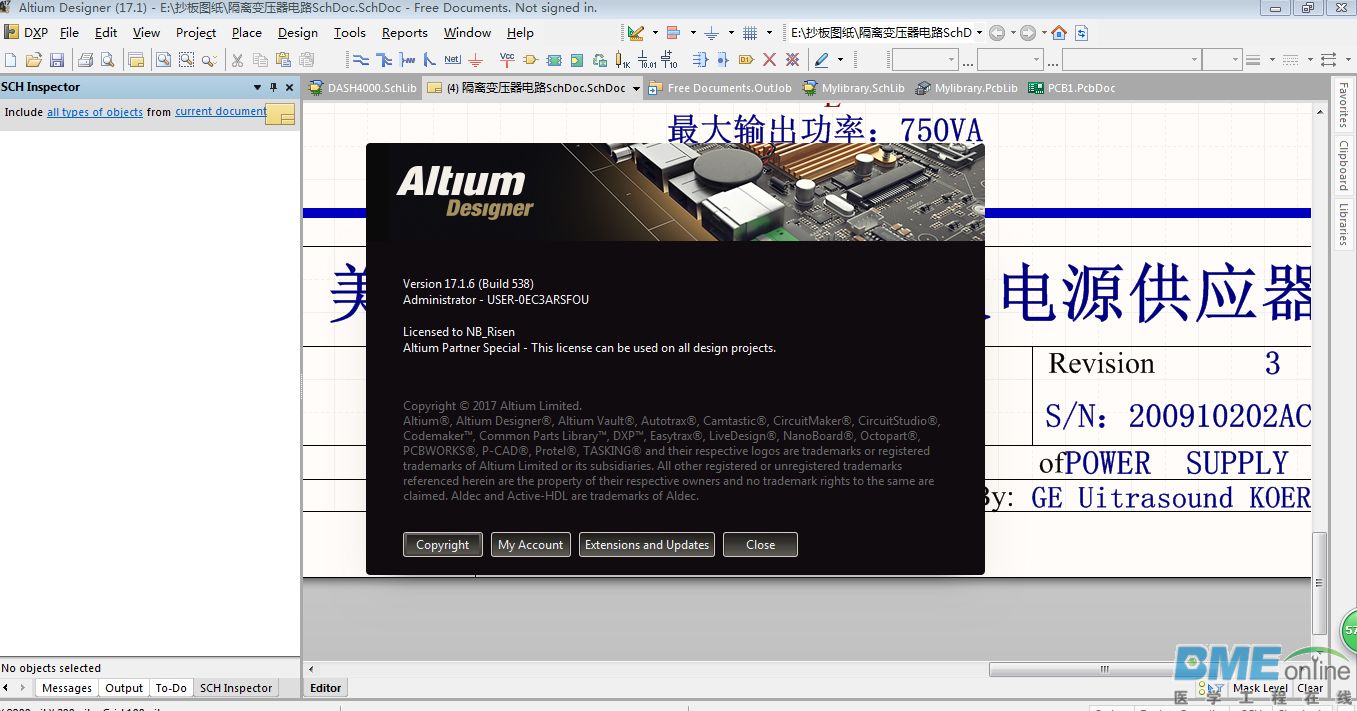
Task: Cut selection with scissors icon
Action: [x=237, y=60]
